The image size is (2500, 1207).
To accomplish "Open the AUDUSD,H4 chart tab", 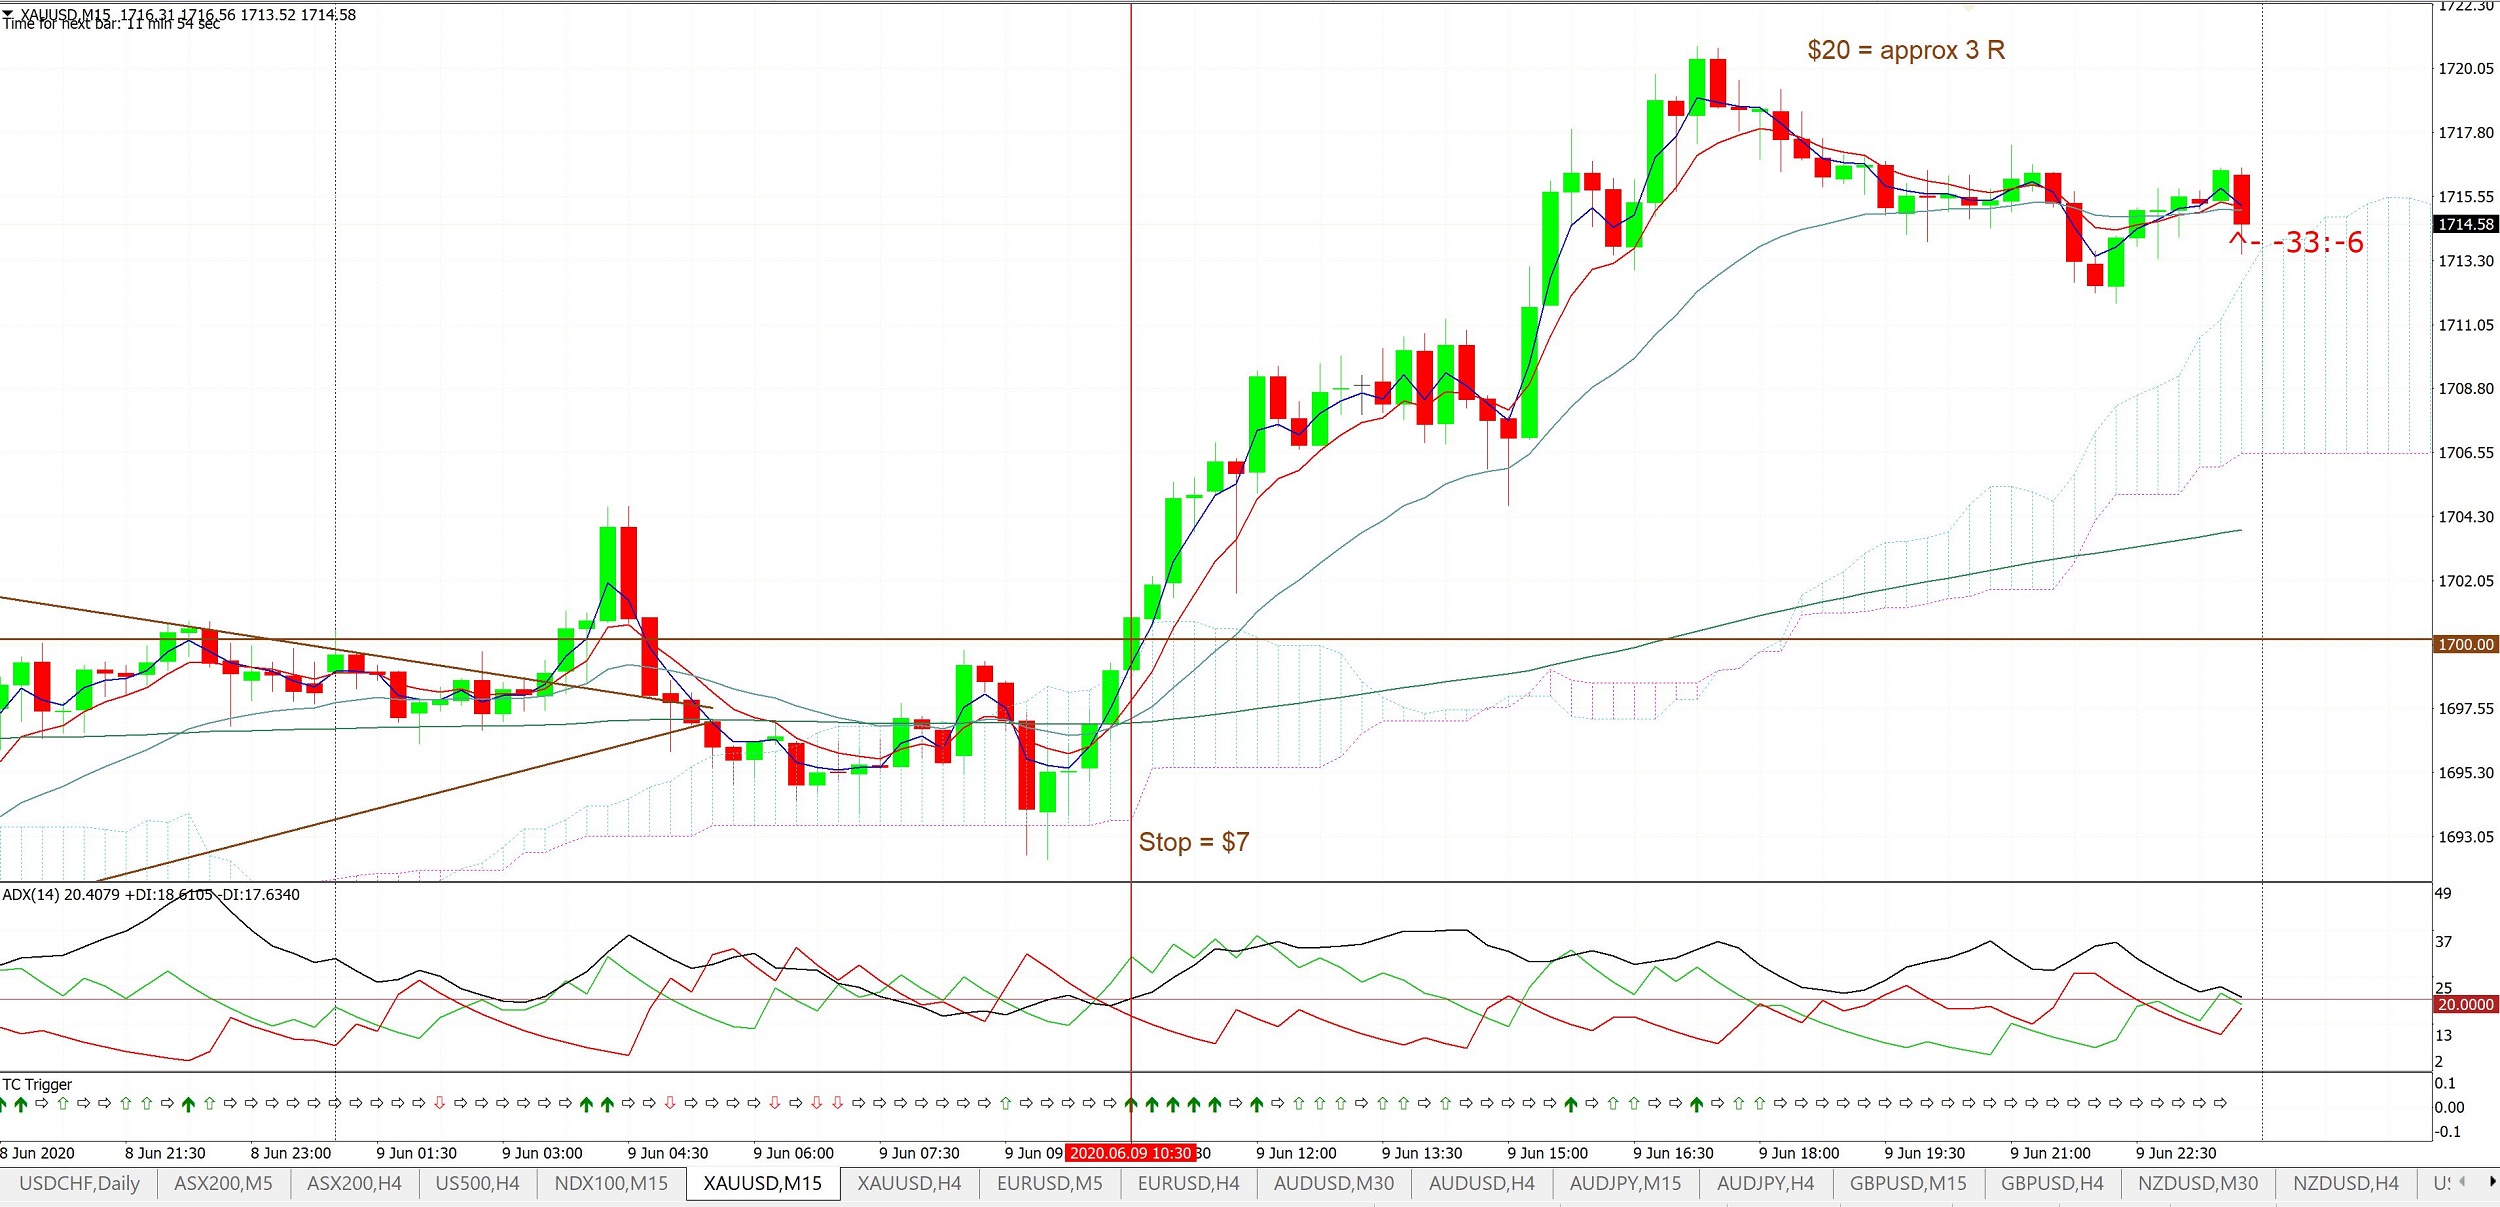I will (1481, 1183).
